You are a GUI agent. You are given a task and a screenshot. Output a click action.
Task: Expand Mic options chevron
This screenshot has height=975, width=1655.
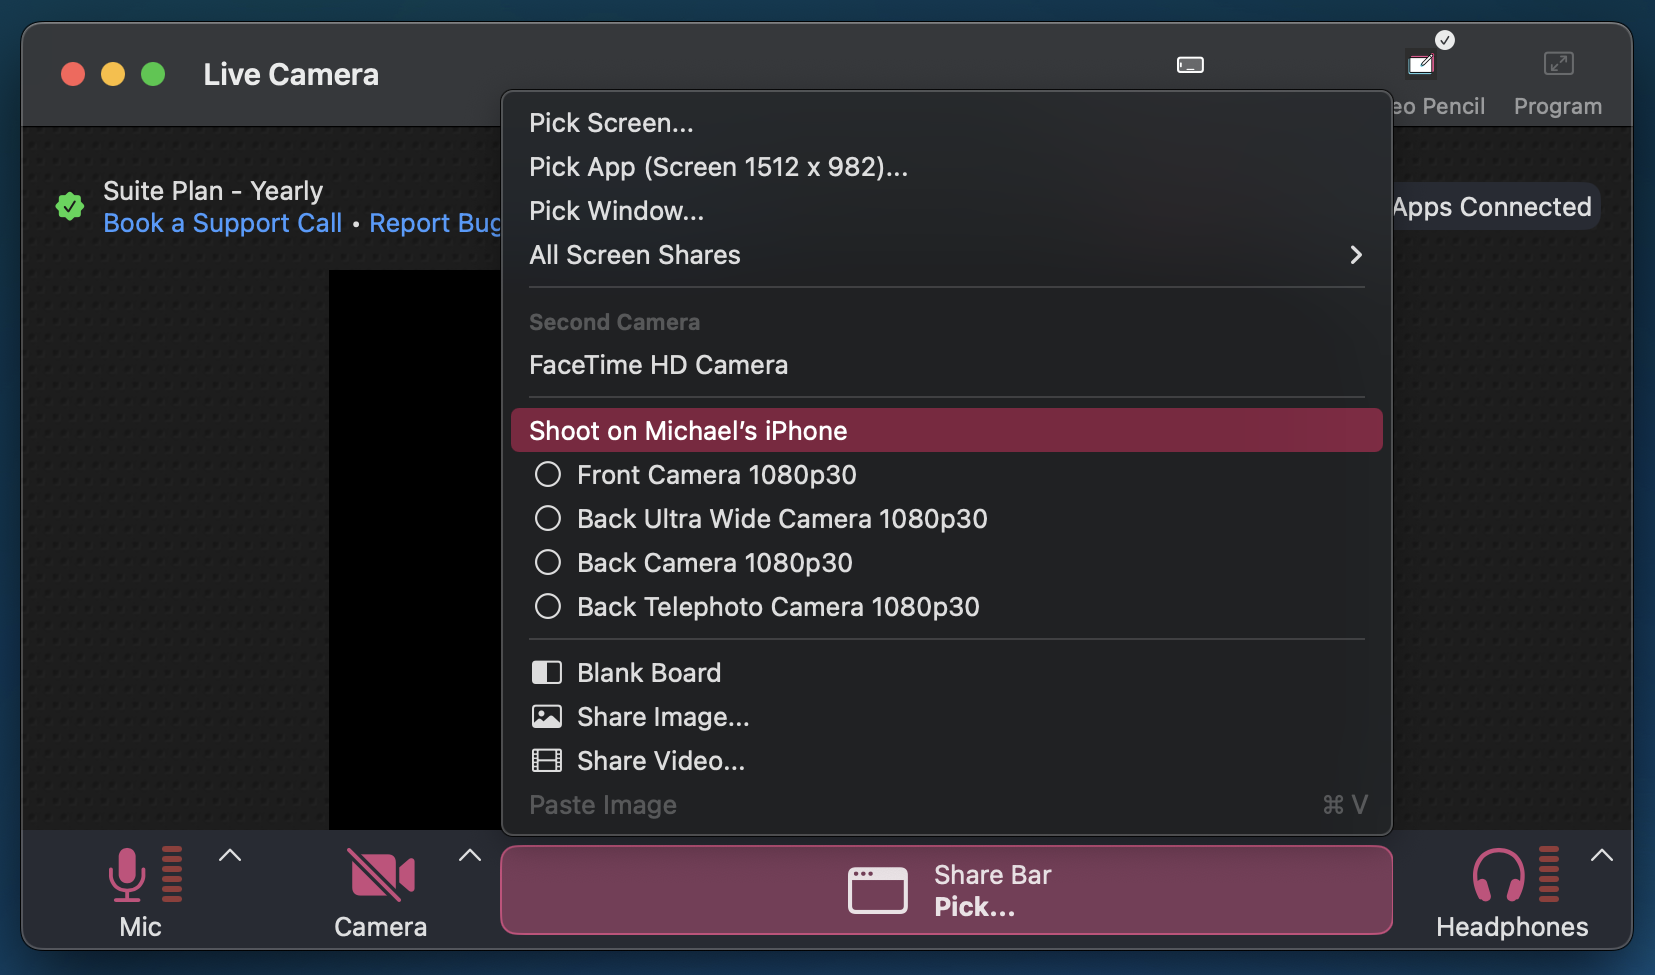tap(230, 855)
